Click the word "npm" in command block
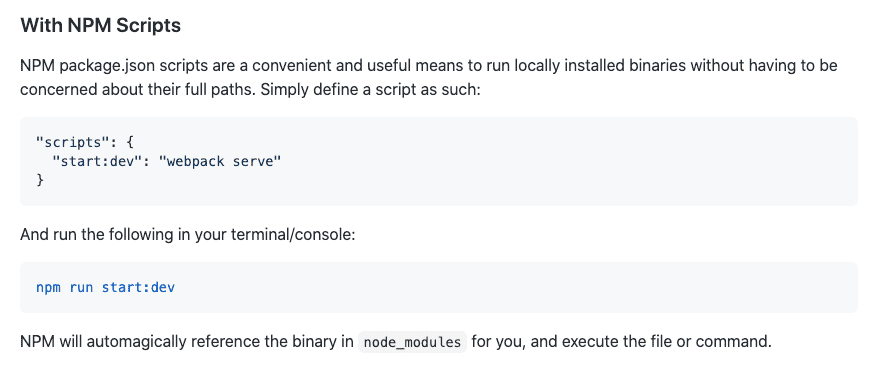The width and height of the screenshot is (877, 368). tap(49, 288)
